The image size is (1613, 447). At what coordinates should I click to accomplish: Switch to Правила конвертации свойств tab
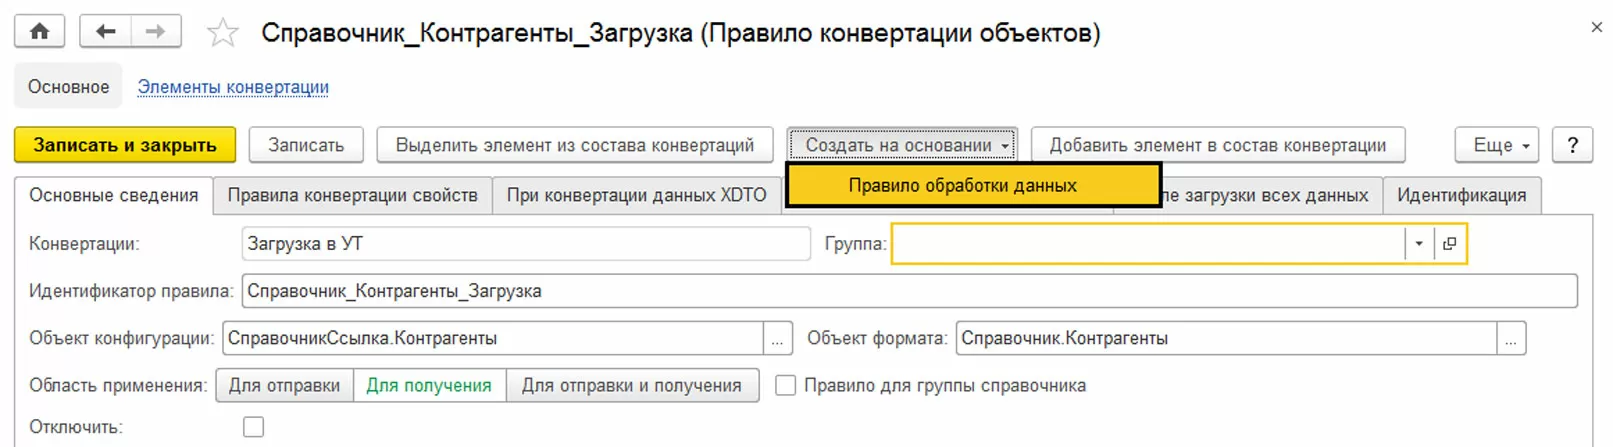pos(352,195)
